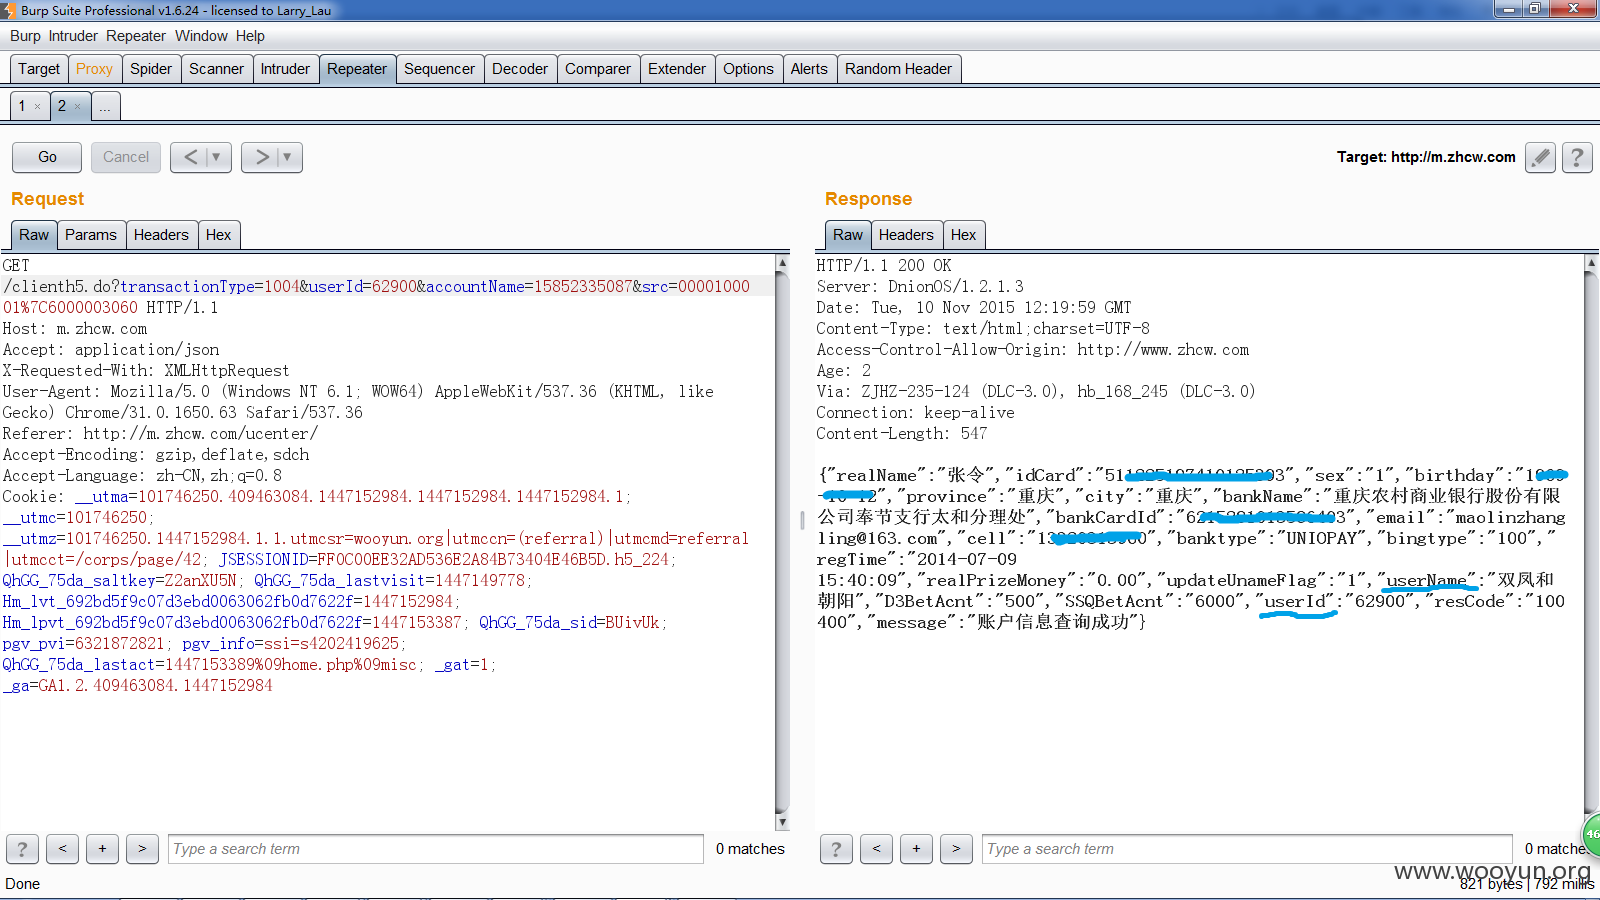Switch to the Comparer tab
Screen dimensions: 1600x900
[x=598, y=69]
